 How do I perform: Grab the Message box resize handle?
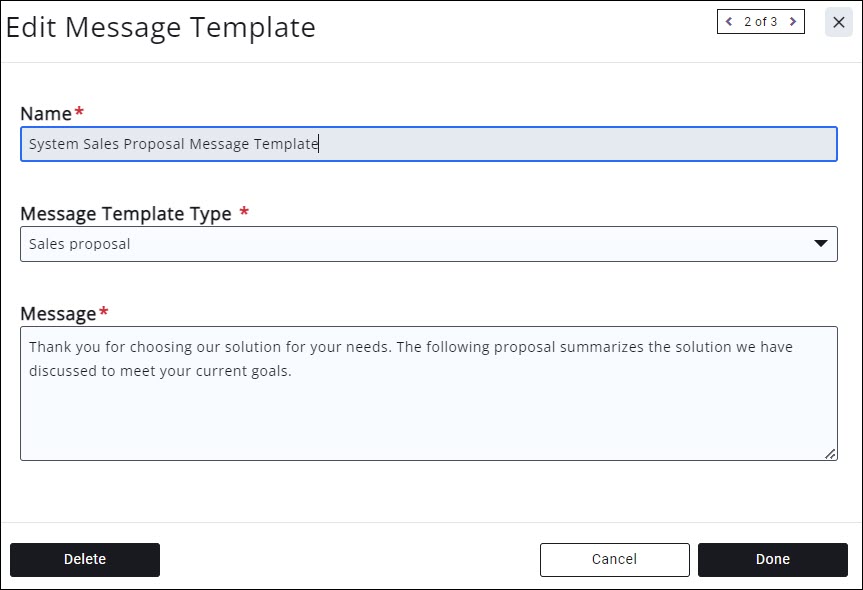tap(830, 453)
